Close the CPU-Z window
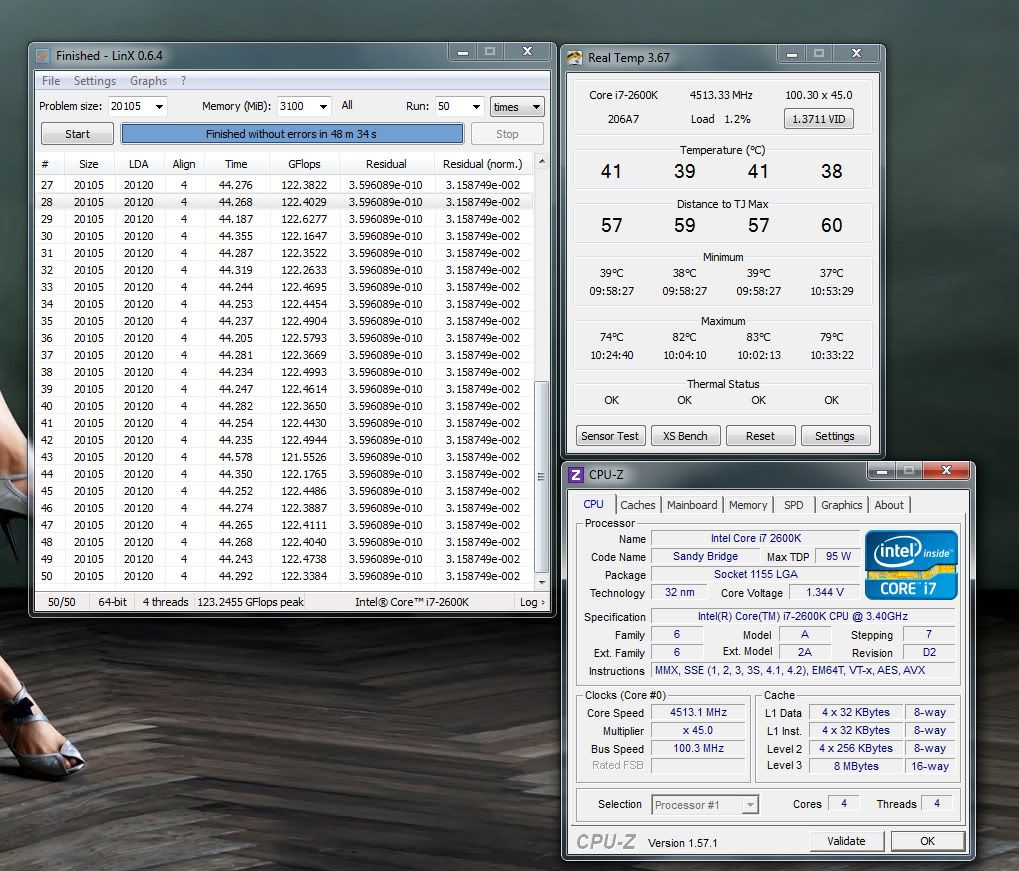This screenshot has height=871, width=1019. [946, 471]
